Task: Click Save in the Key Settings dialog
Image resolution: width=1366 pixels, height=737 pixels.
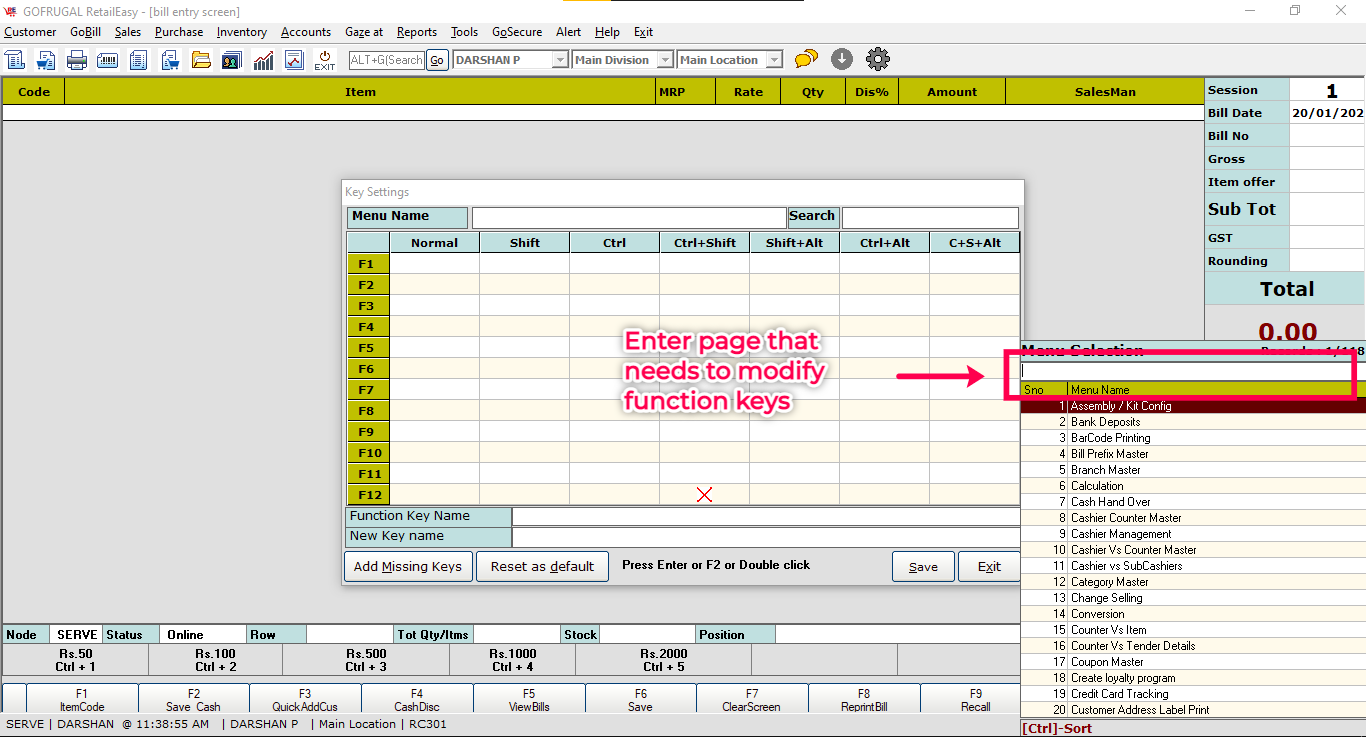Action: pos(923,566)
